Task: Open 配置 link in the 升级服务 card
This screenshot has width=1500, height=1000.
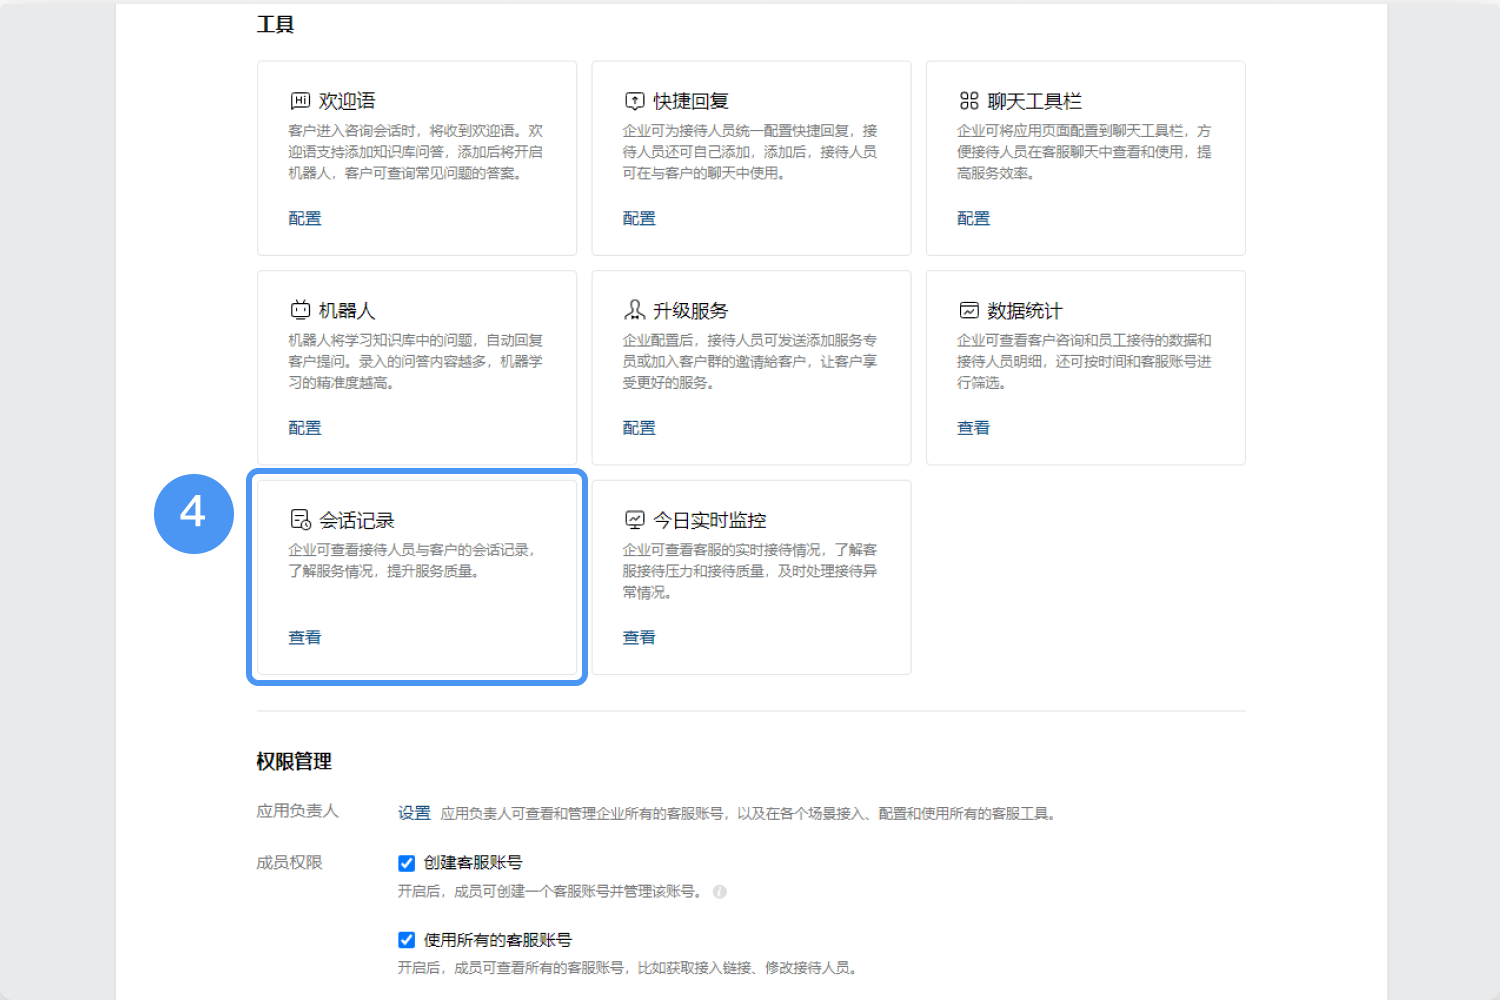Action: (639, 428)
